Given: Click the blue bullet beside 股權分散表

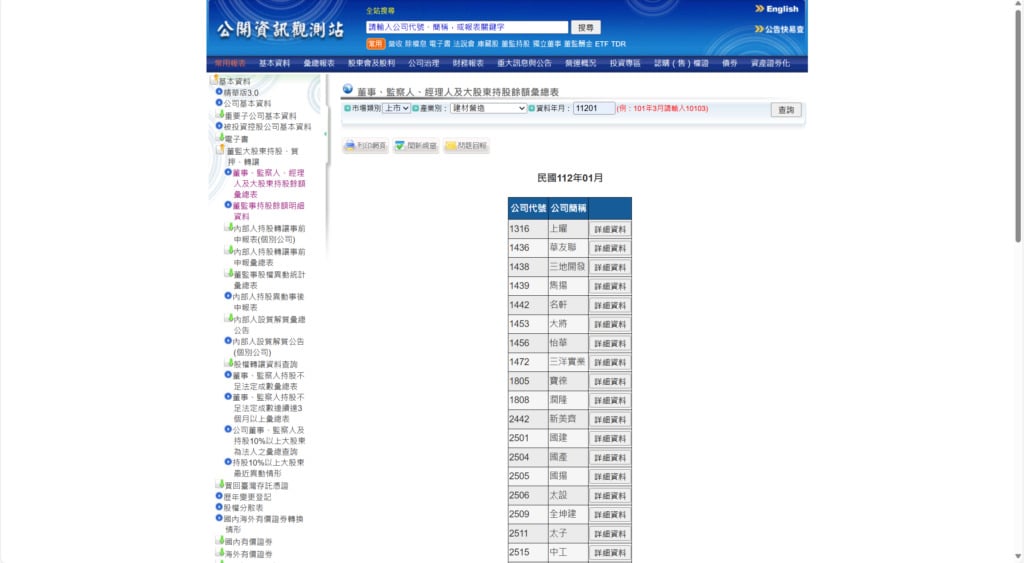Looking at the screenshot, I should (x=219, y=507).
